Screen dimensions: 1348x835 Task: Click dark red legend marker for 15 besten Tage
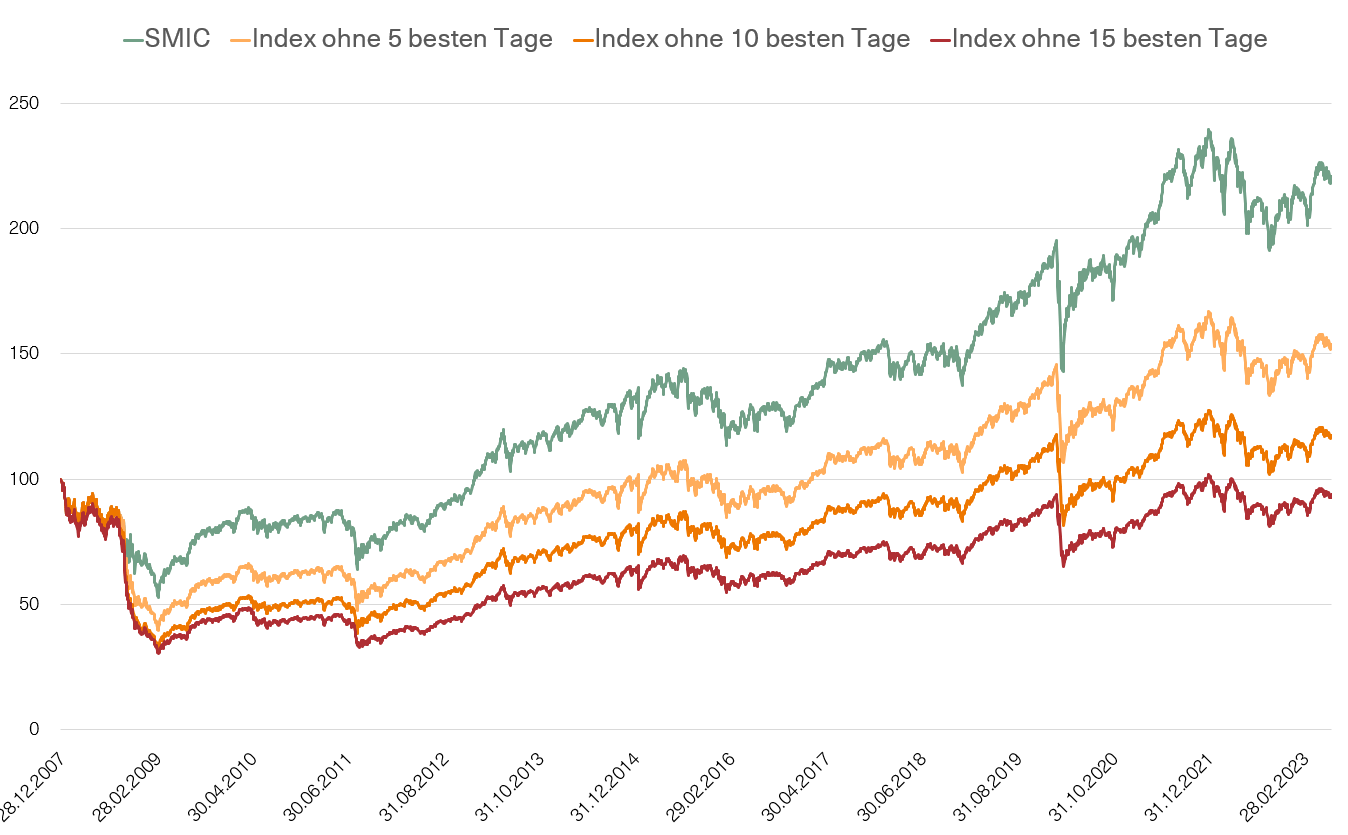[939, 40]
